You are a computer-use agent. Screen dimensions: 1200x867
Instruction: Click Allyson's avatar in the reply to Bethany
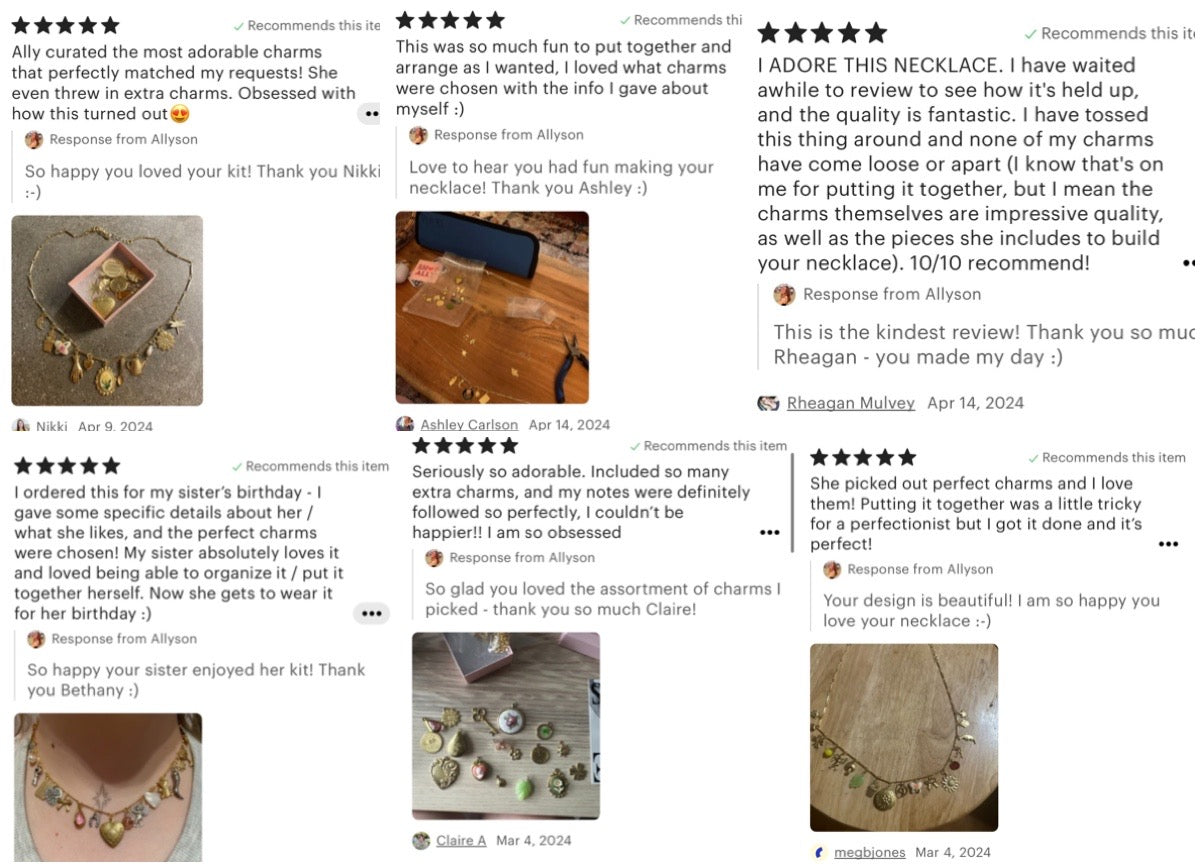pyautogui.click(x=36, y=639)
